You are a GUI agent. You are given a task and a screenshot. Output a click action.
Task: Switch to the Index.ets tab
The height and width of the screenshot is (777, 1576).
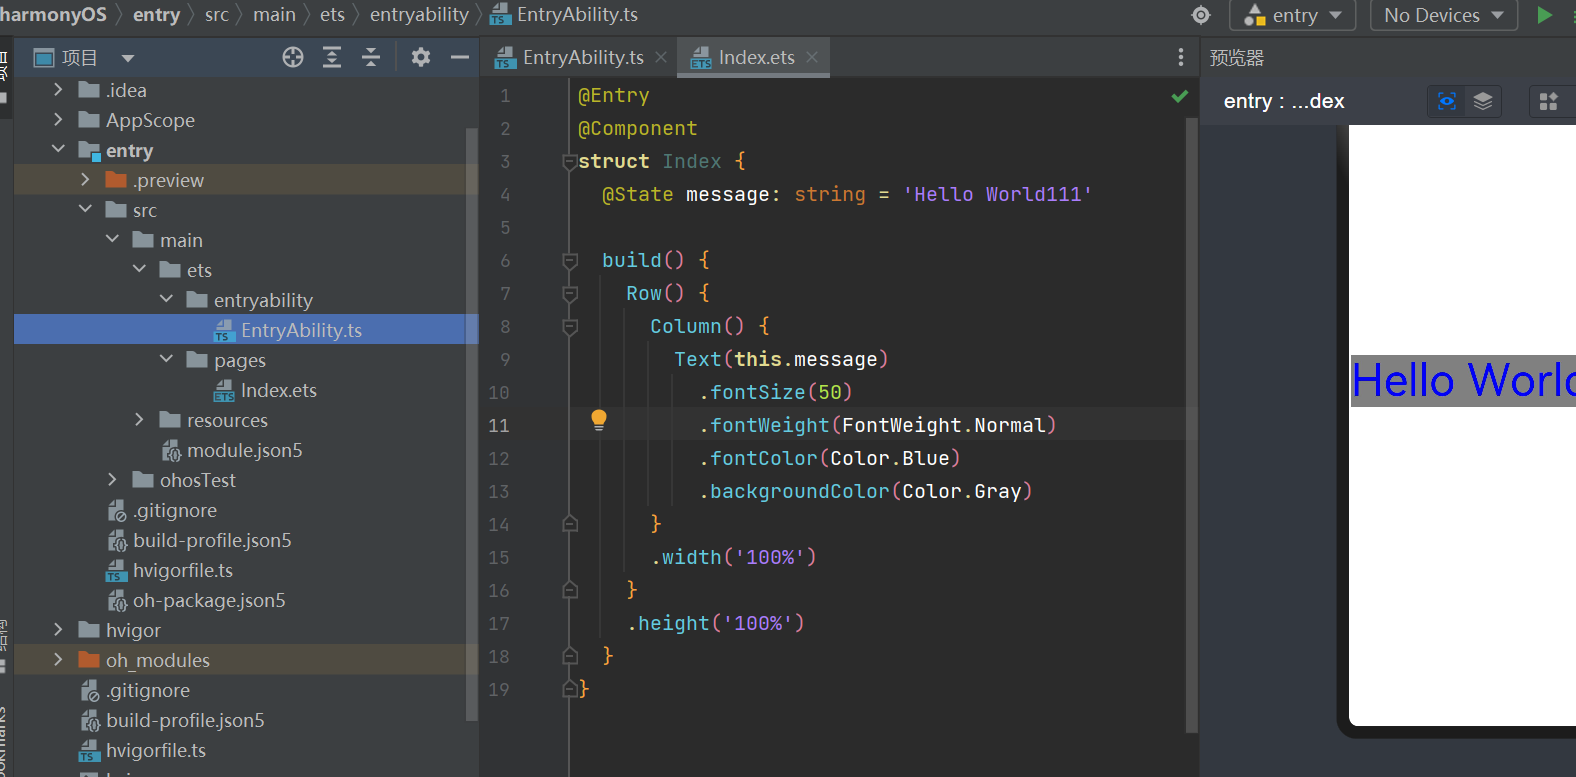tap(757, 57)
